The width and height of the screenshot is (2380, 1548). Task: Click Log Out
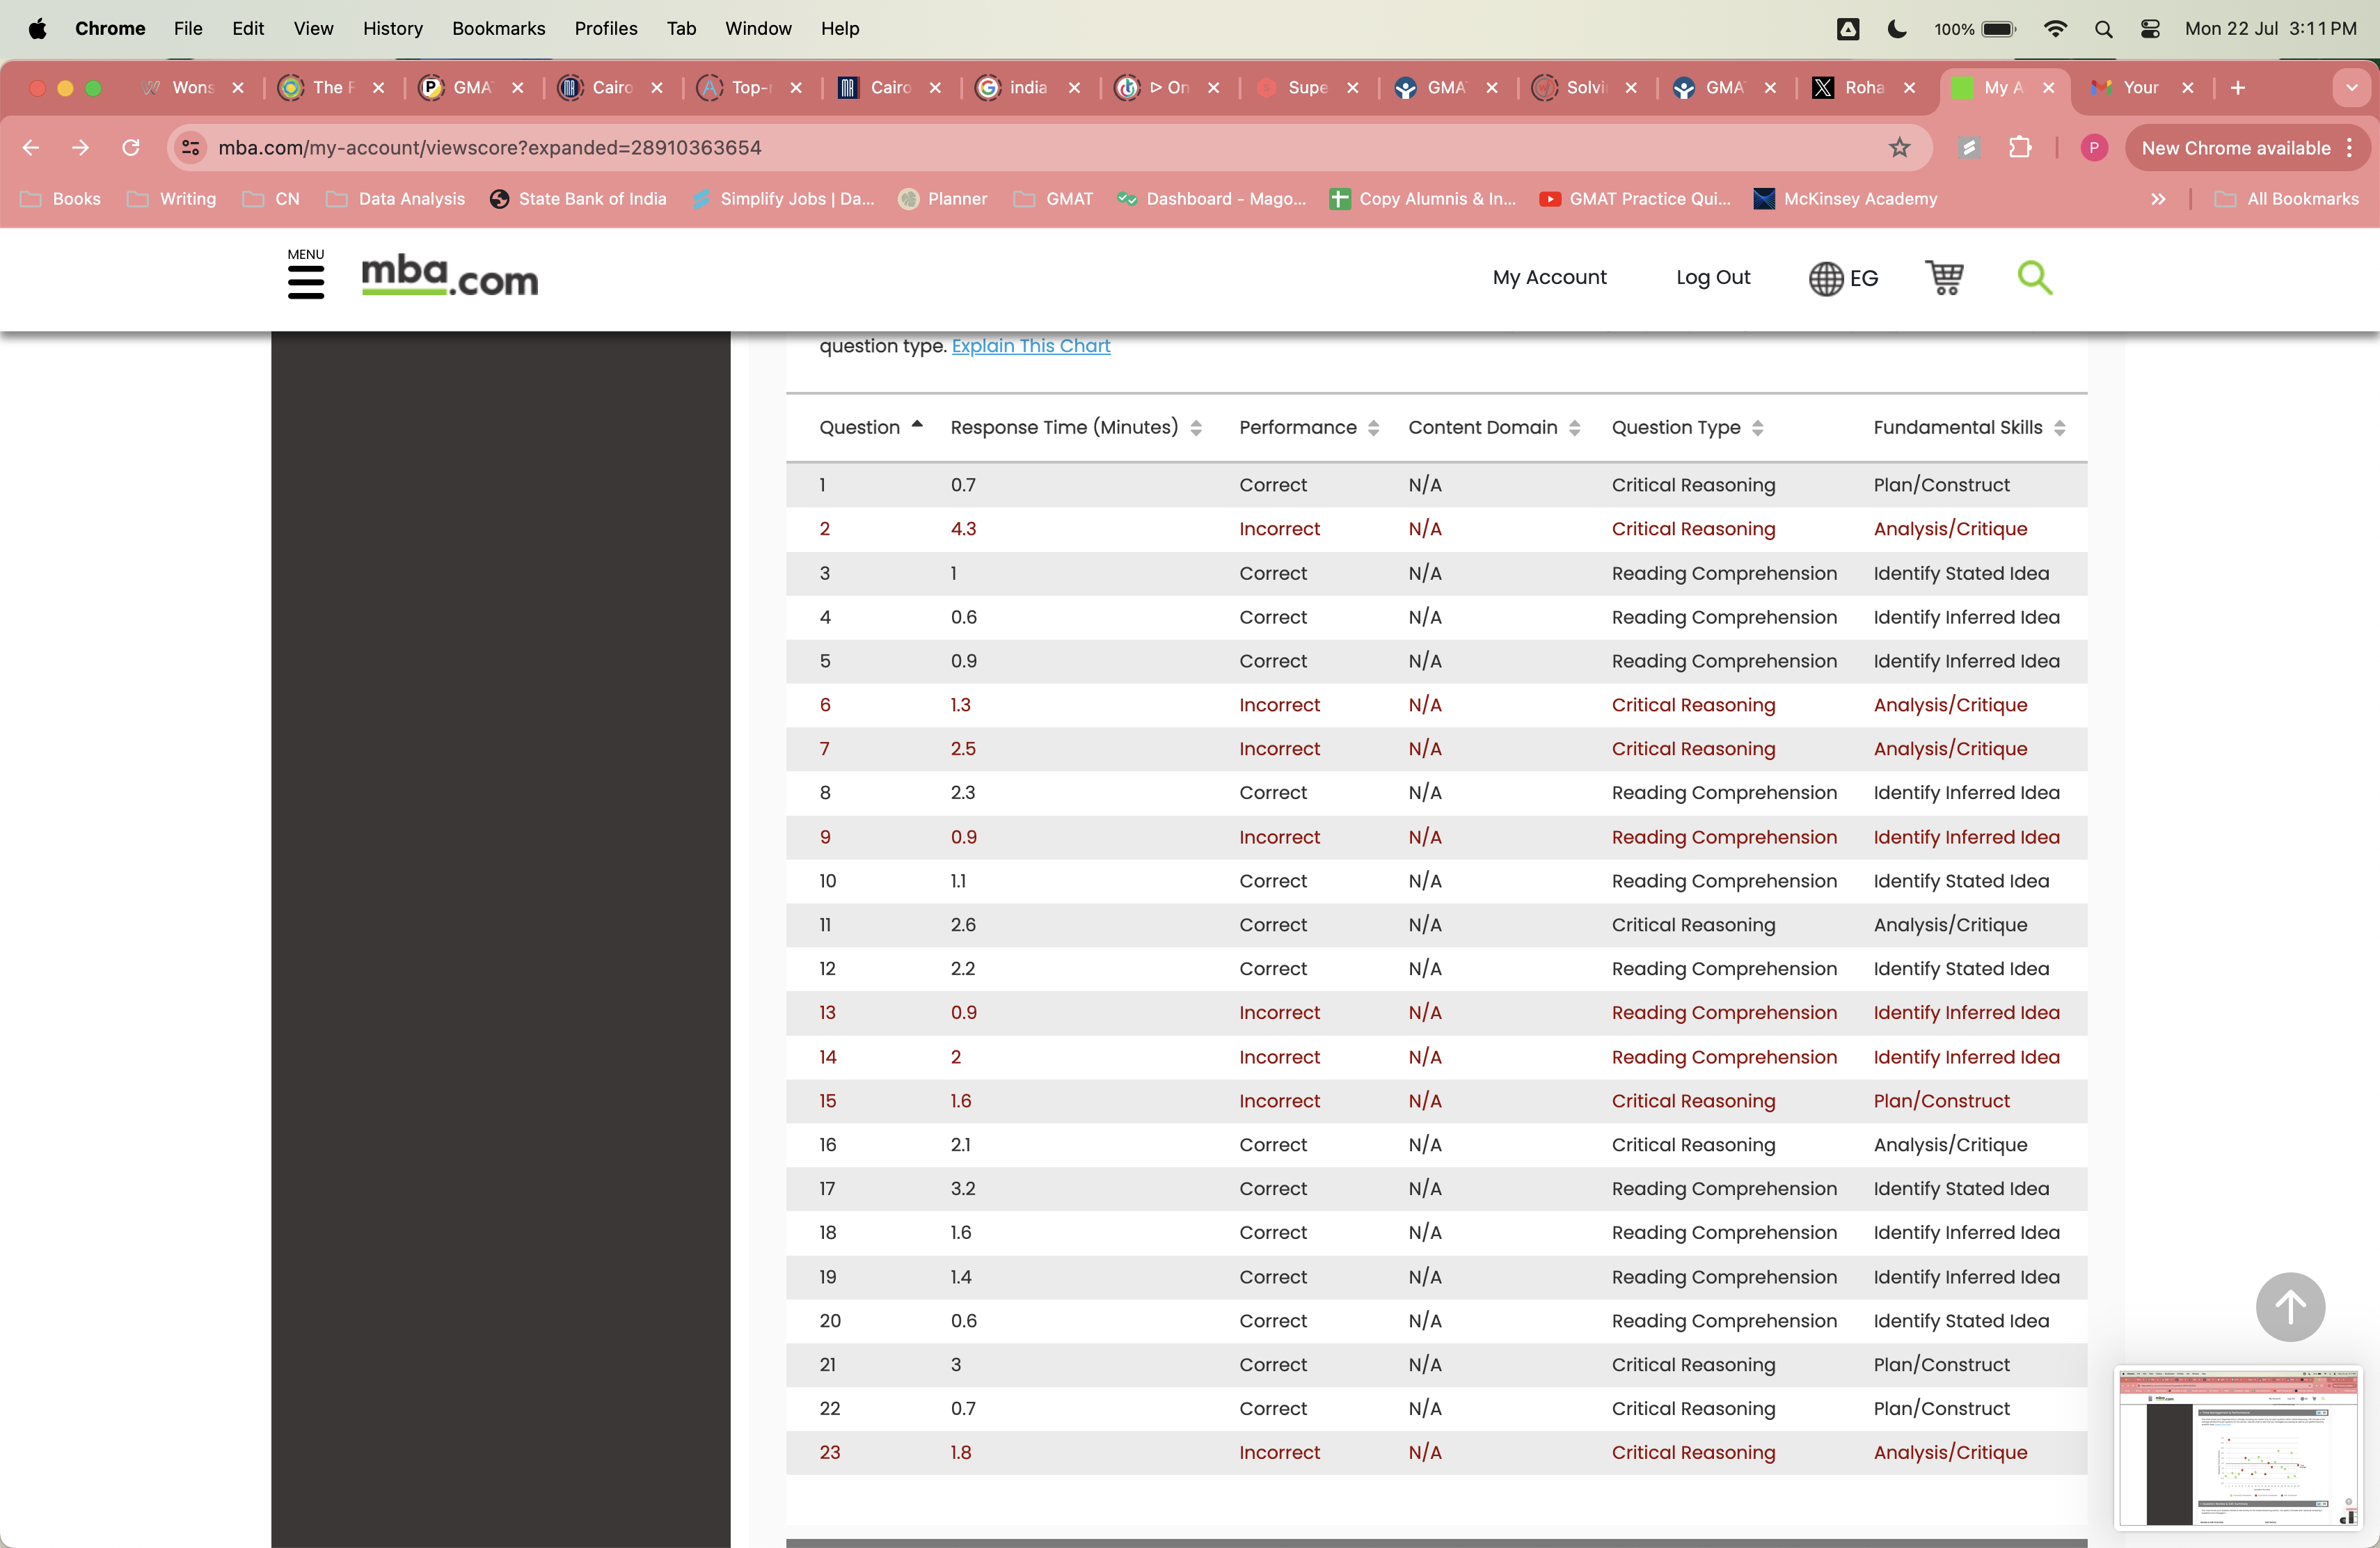(1712, 277)
